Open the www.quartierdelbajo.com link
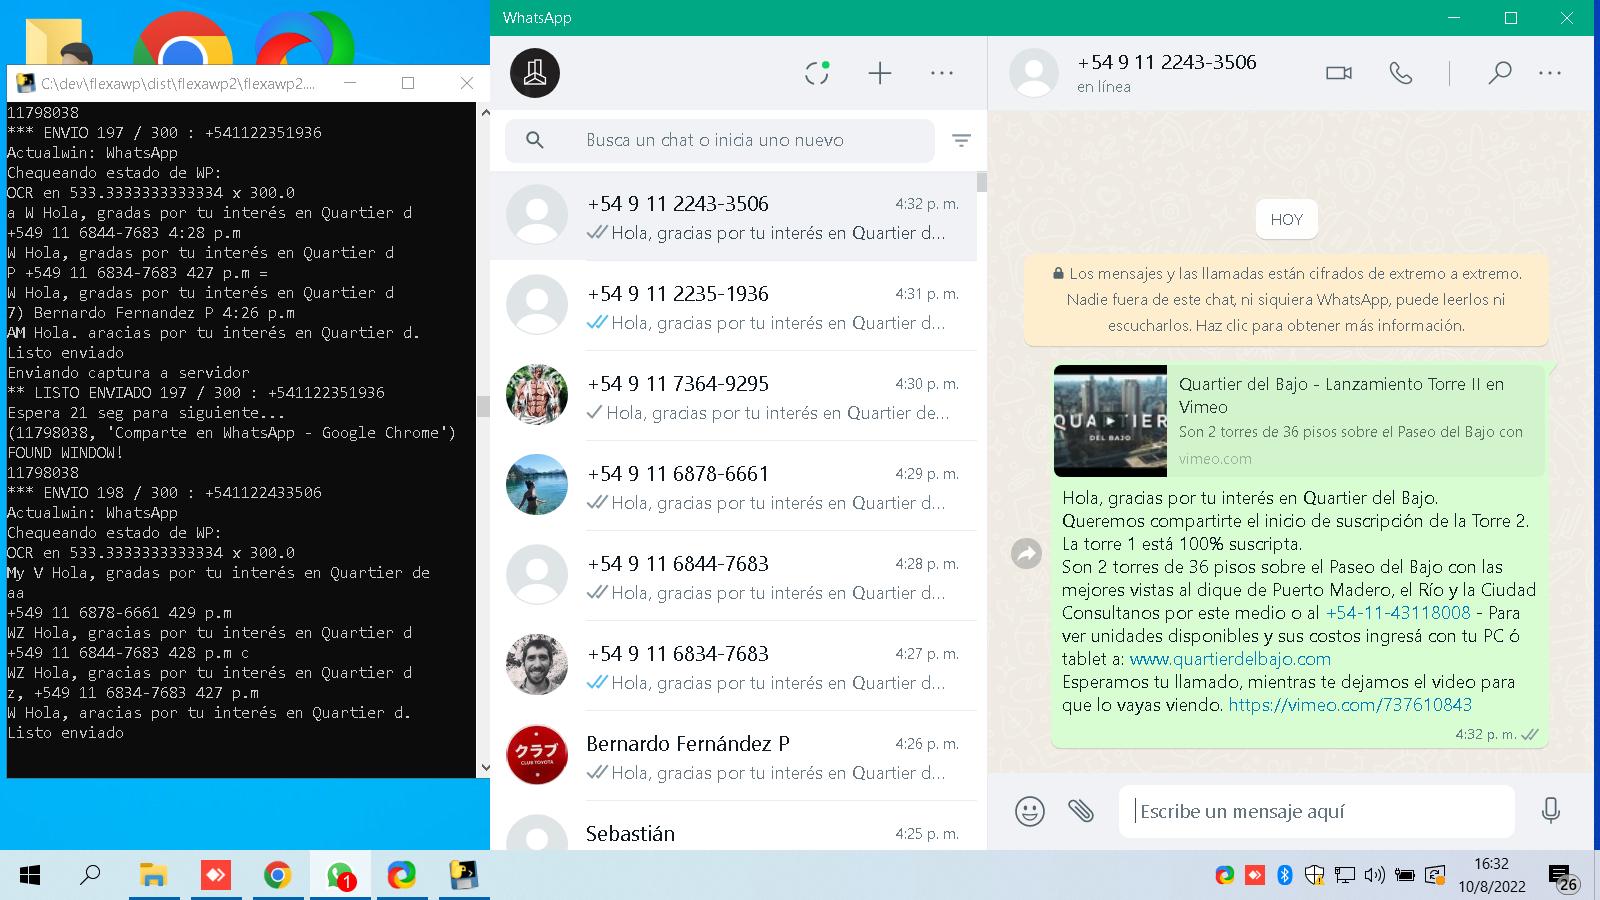Viewport: 1600px width, 900px height. tap(1230, 659)
